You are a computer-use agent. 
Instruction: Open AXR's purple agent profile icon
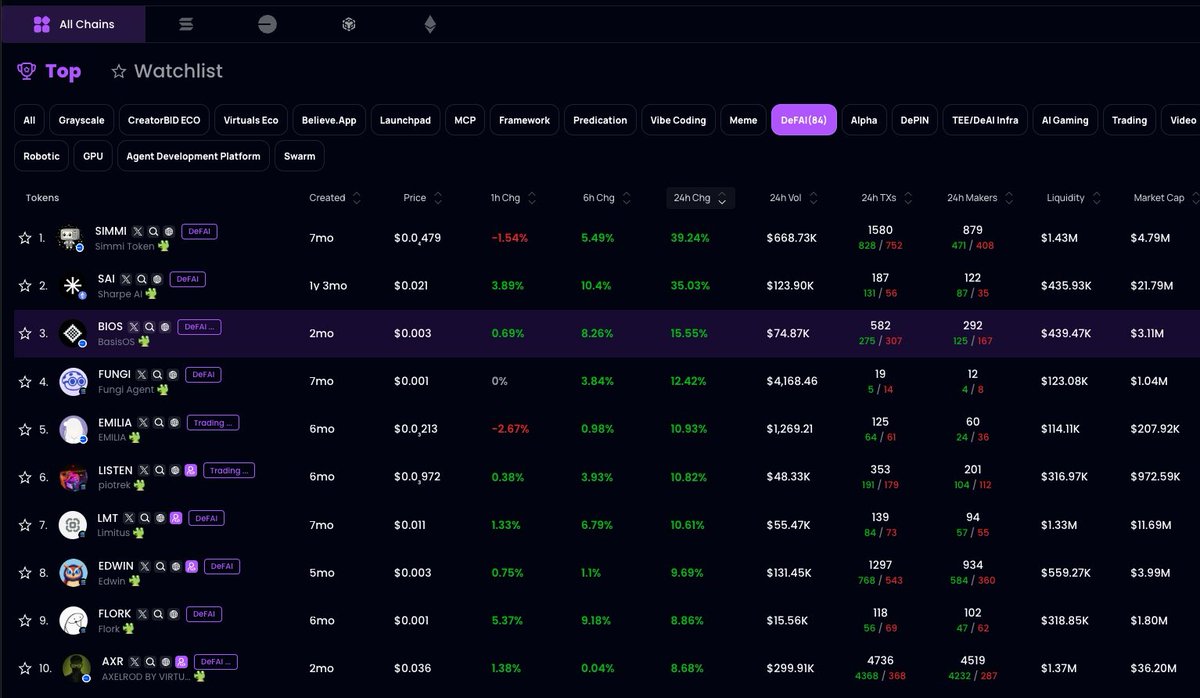click(181, 661)
